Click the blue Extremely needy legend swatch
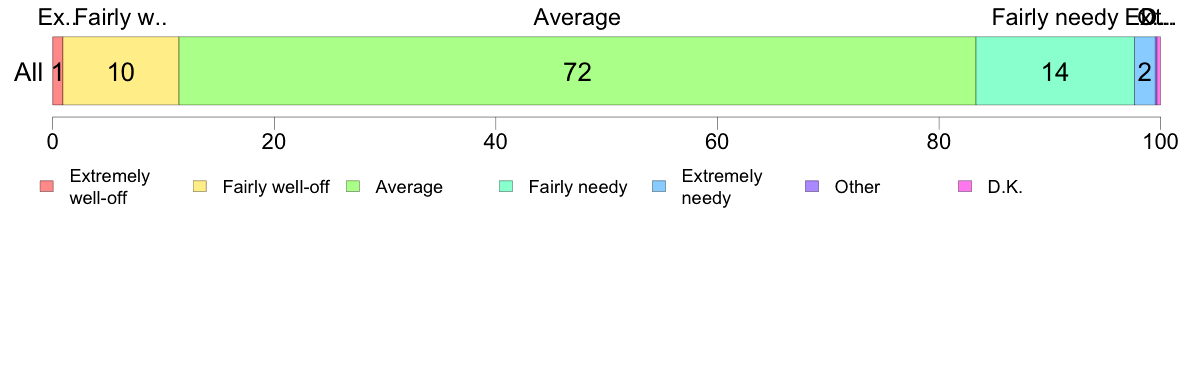The width and height of the screenshot is (1188, 368). pyautogui.click(x=659, y=186)
